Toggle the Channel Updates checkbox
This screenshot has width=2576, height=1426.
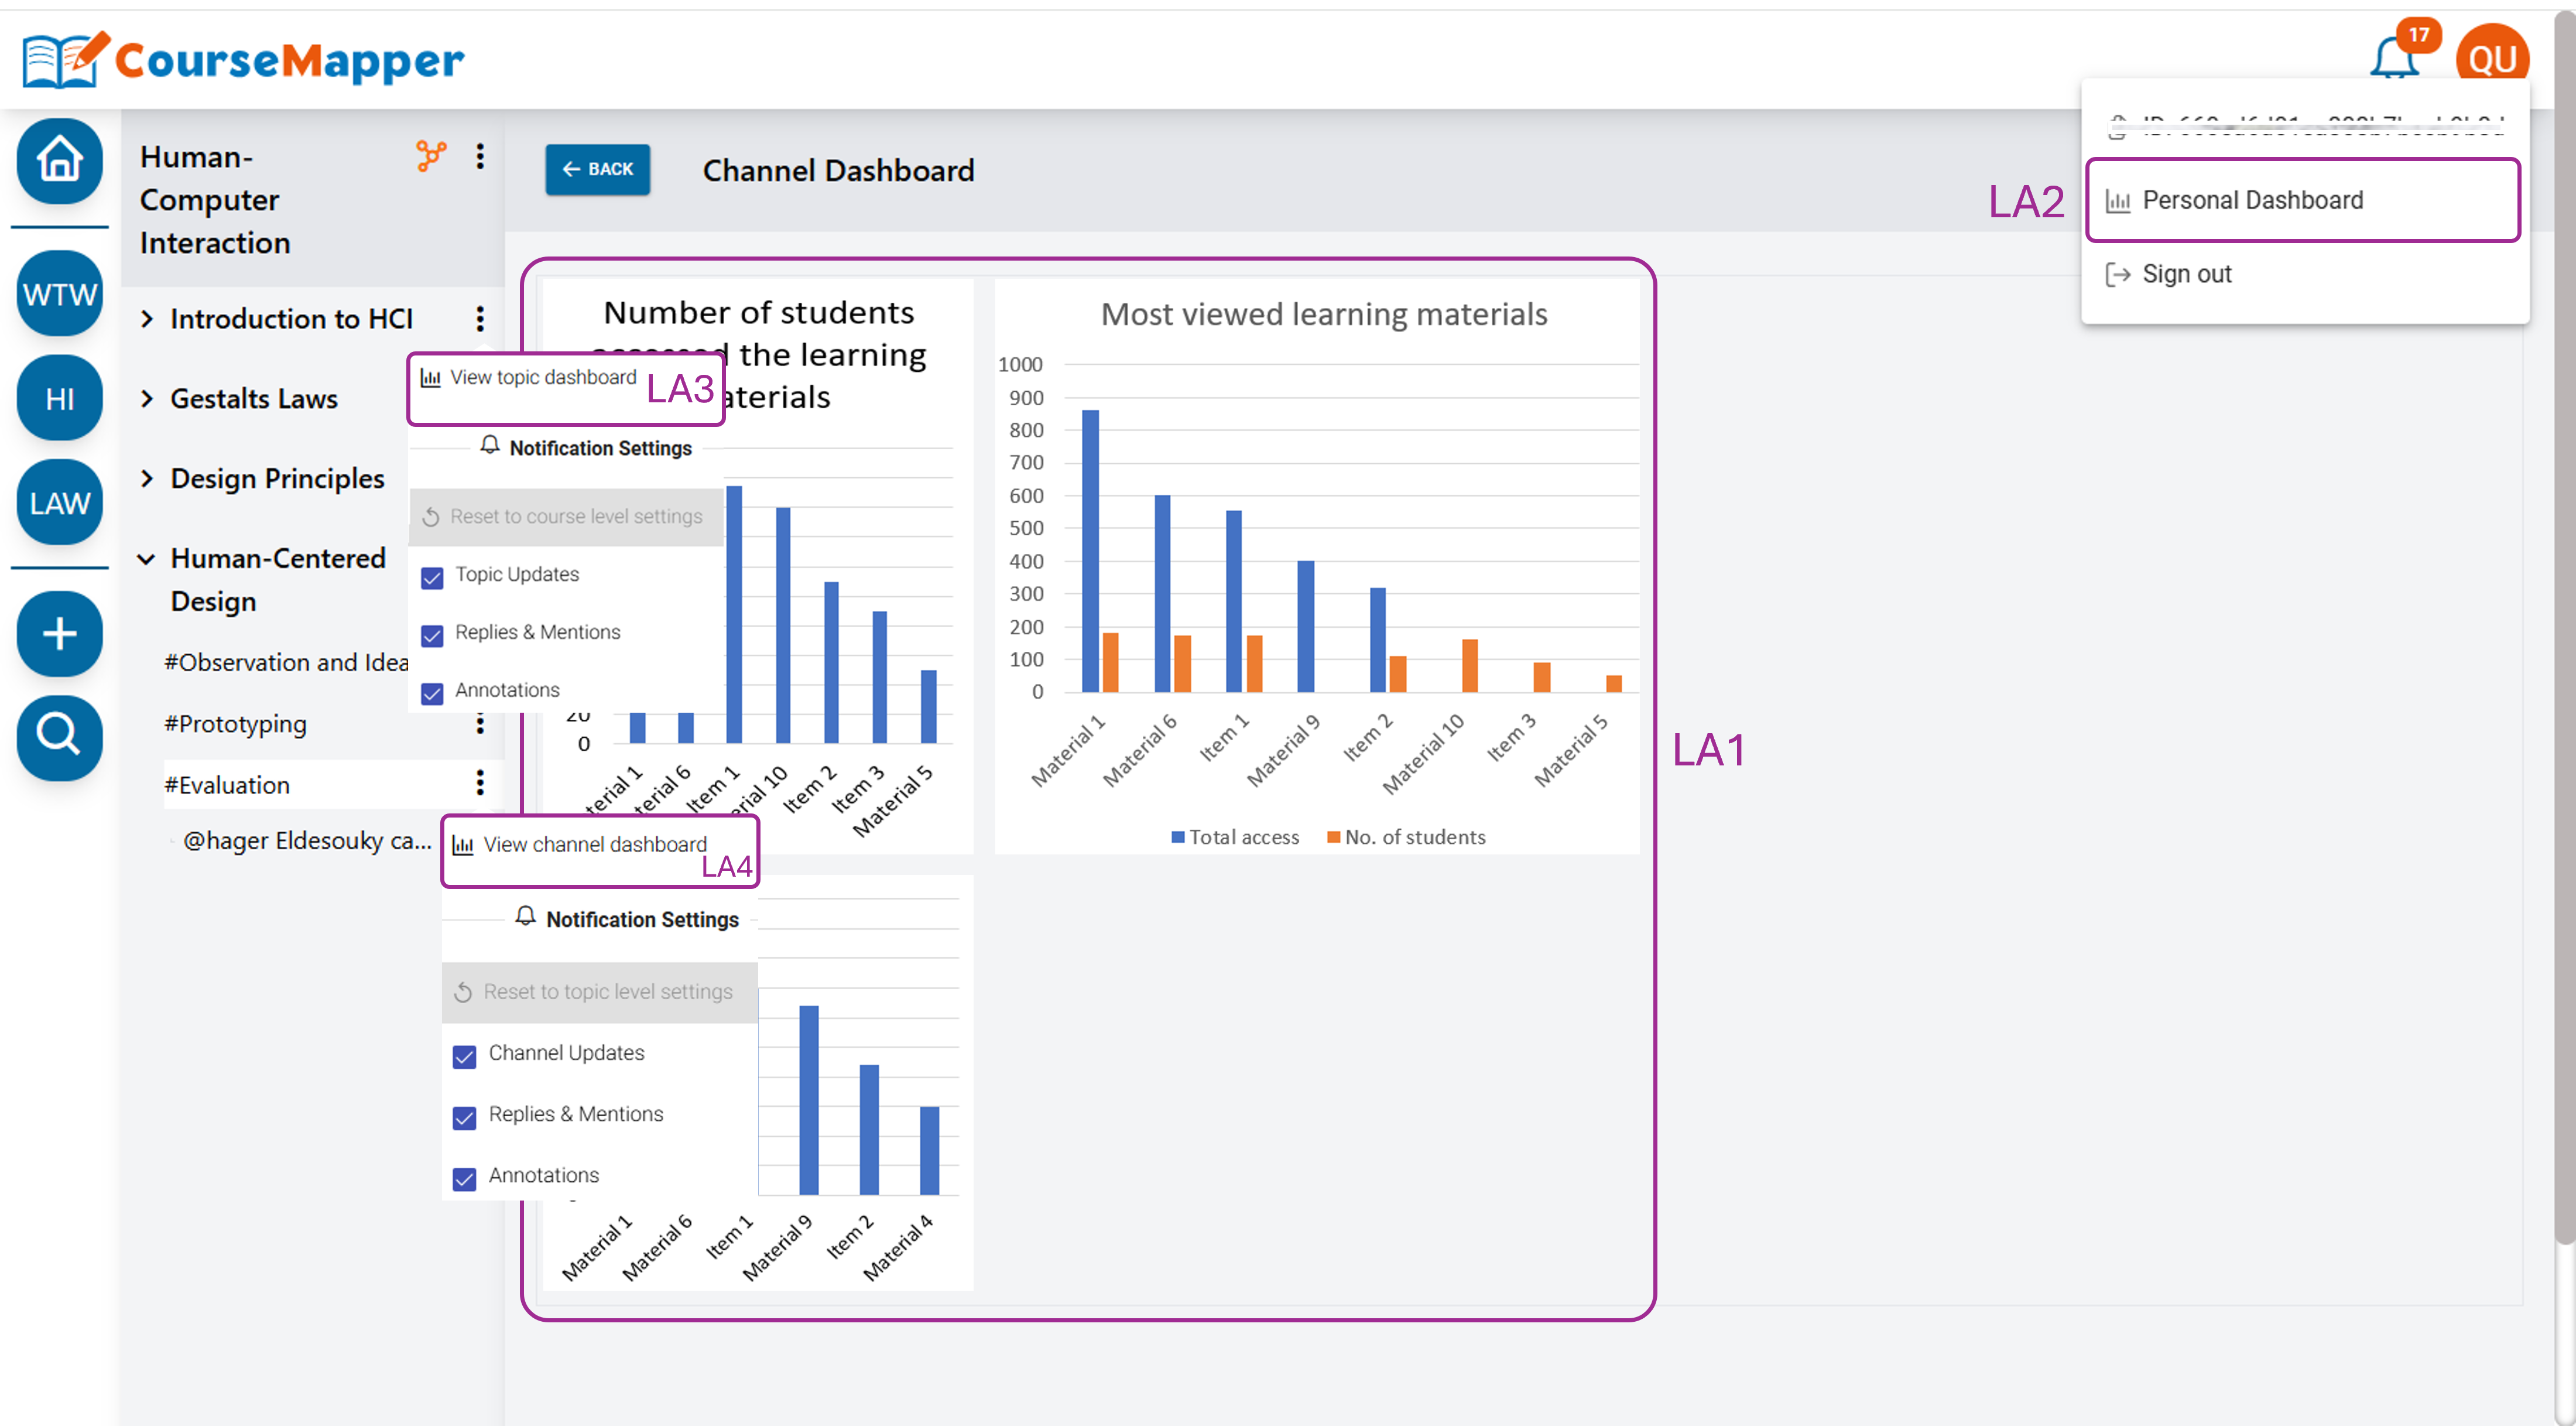[x=464, y=1056]
